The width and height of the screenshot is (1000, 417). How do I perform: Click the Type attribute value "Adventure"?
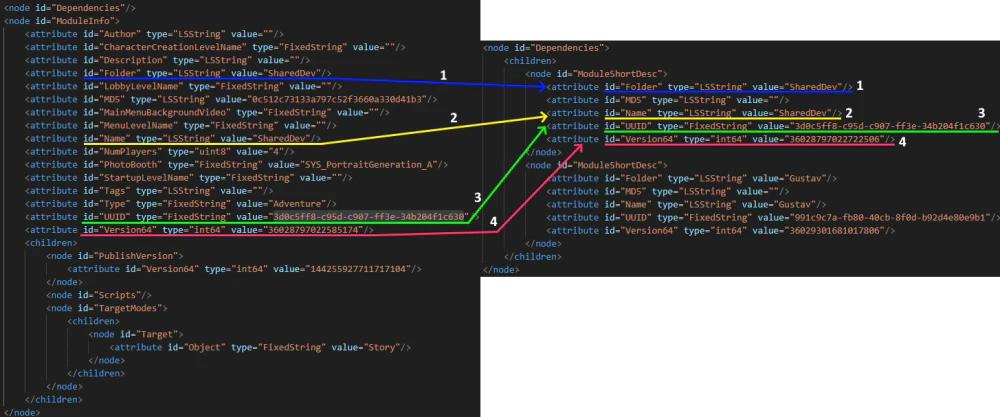point(275,202)
